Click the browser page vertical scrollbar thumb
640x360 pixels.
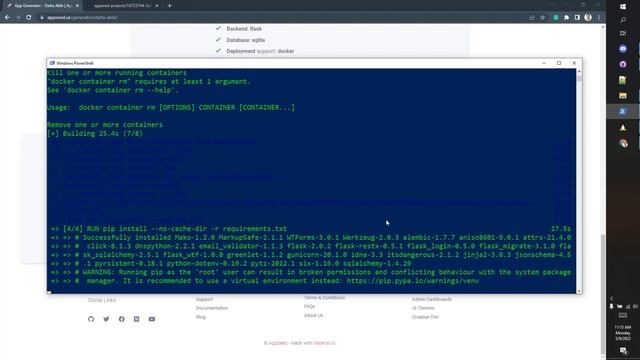603,294
